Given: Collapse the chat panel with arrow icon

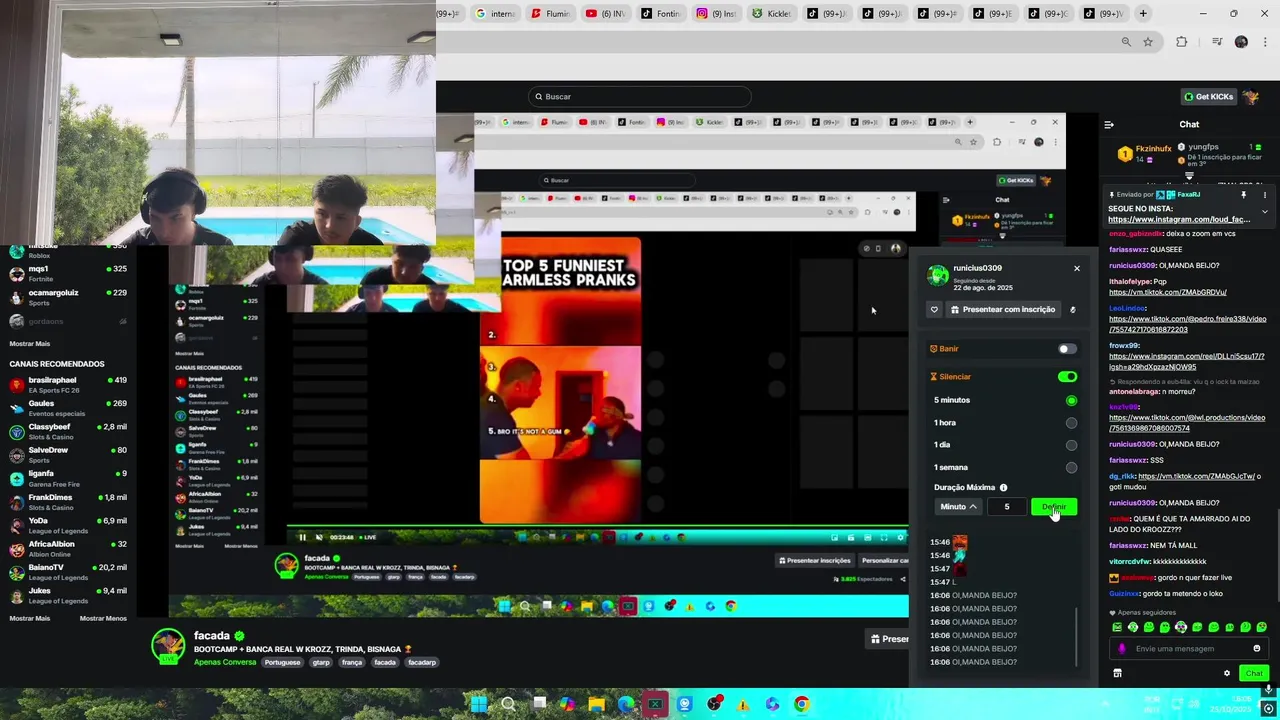Looking at the screenshot, I should pyautogui.click(x=1109, y=125).
